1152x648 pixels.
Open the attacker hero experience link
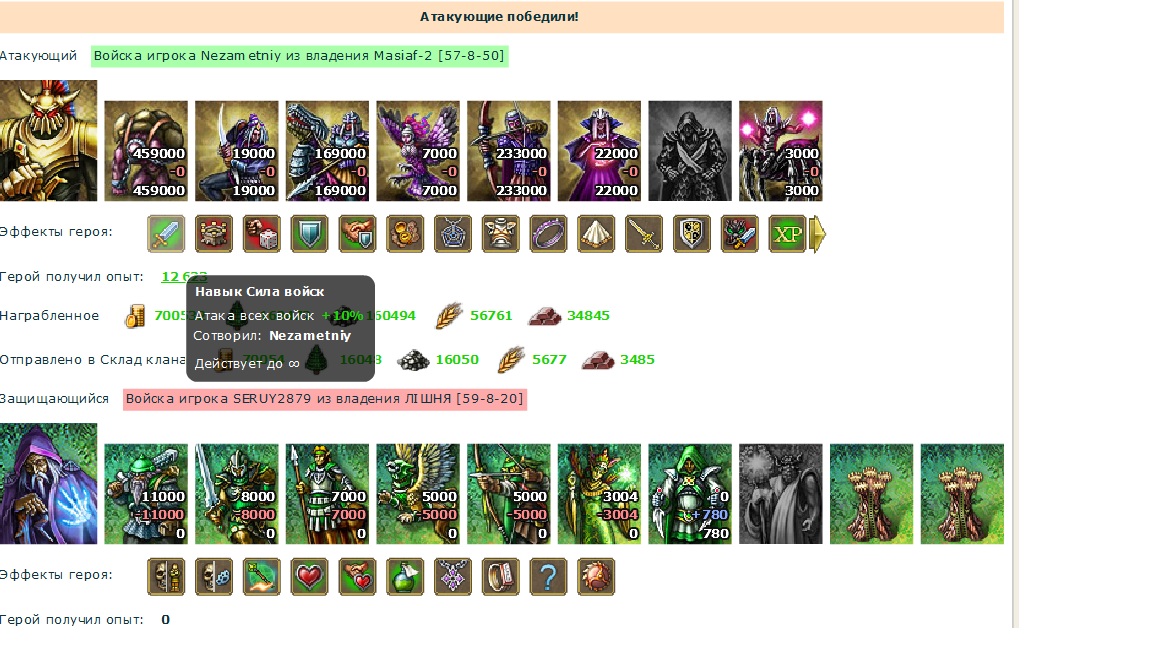[184, 277]
